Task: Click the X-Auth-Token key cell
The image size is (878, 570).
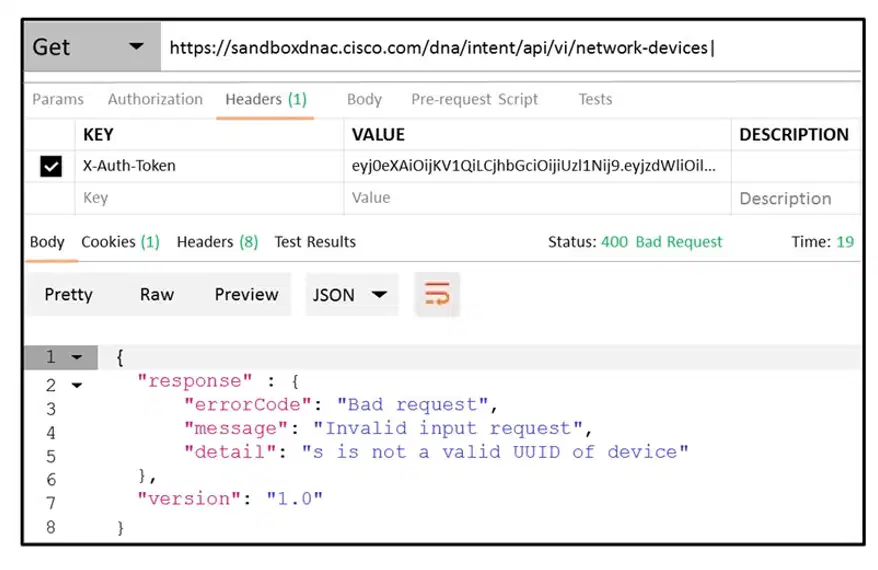Action: pyautogui.click(x=209, y=166)
